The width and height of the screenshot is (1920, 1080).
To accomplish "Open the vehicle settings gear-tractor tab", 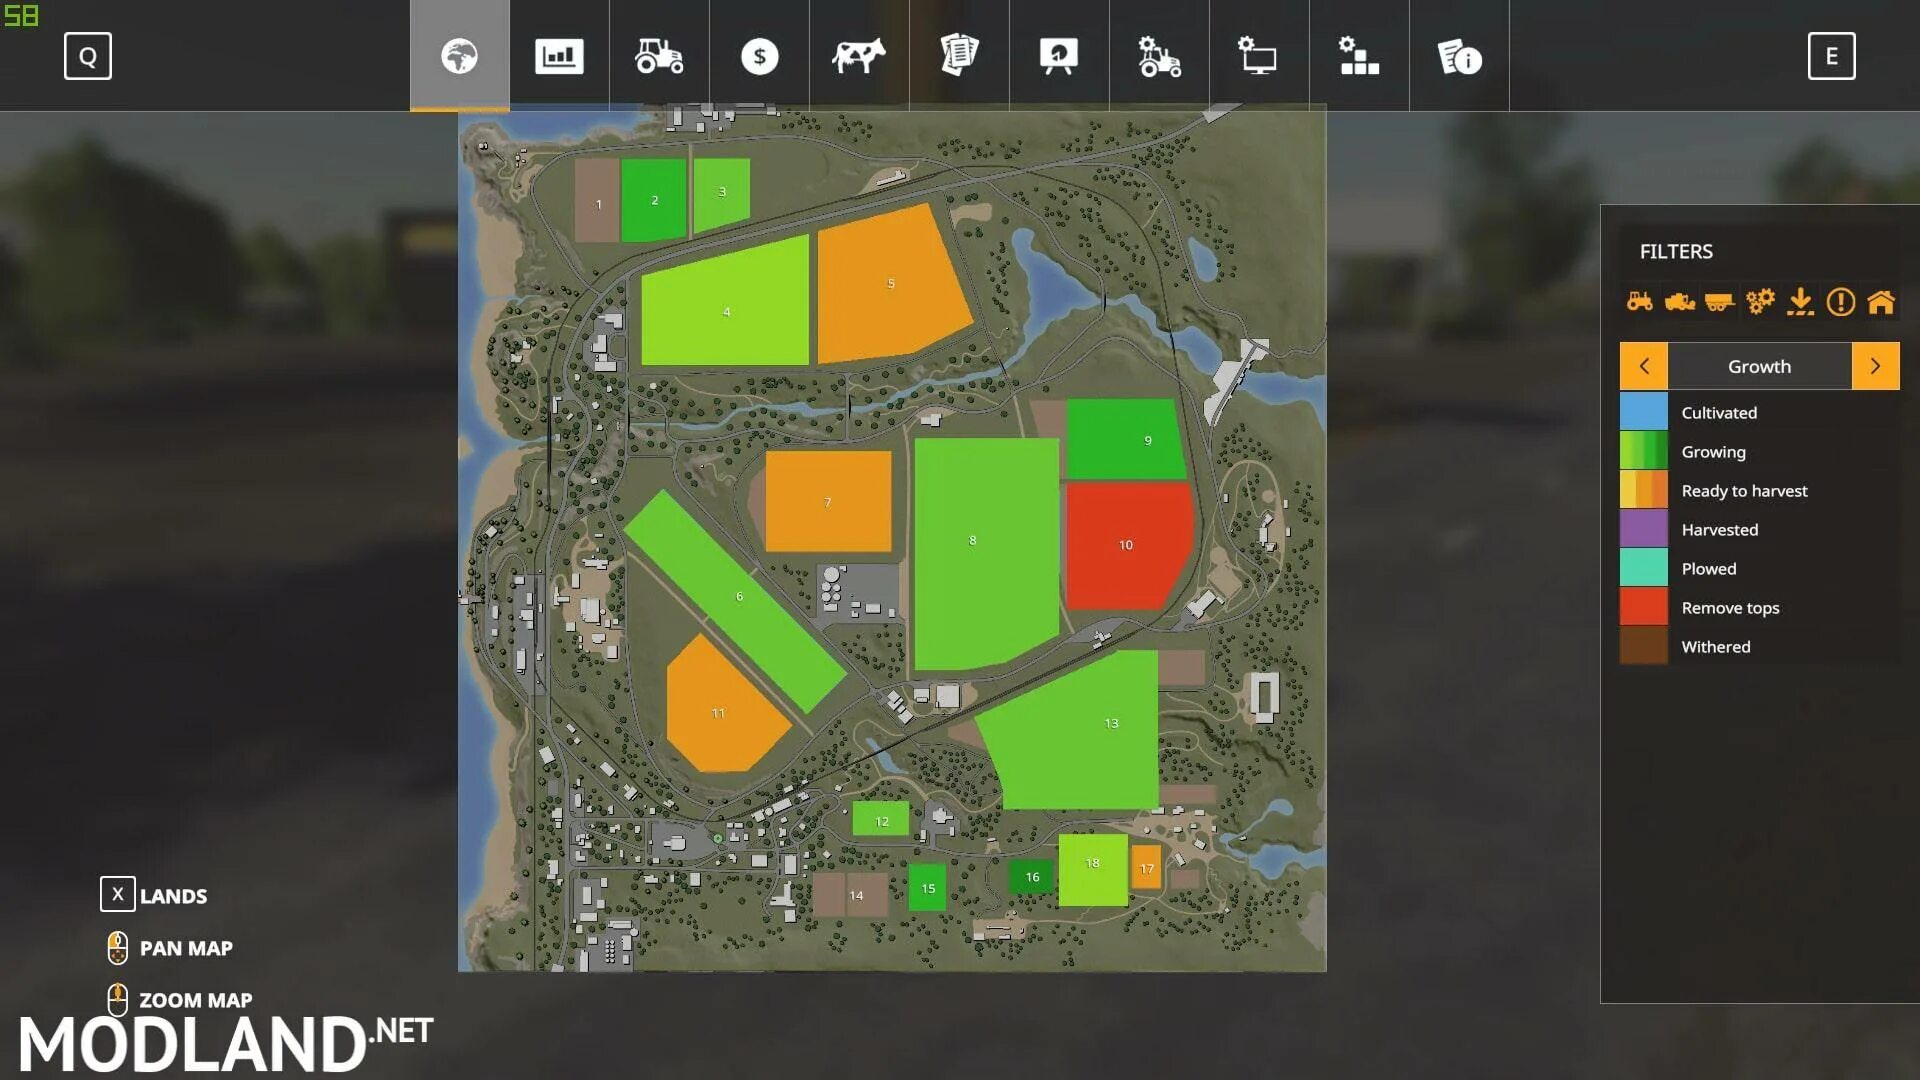I will 1159,56.
